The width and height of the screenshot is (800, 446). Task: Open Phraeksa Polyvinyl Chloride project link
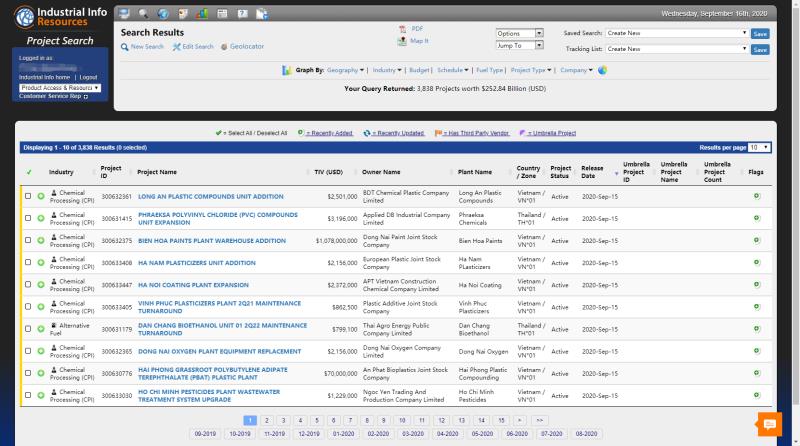point(217,218)
